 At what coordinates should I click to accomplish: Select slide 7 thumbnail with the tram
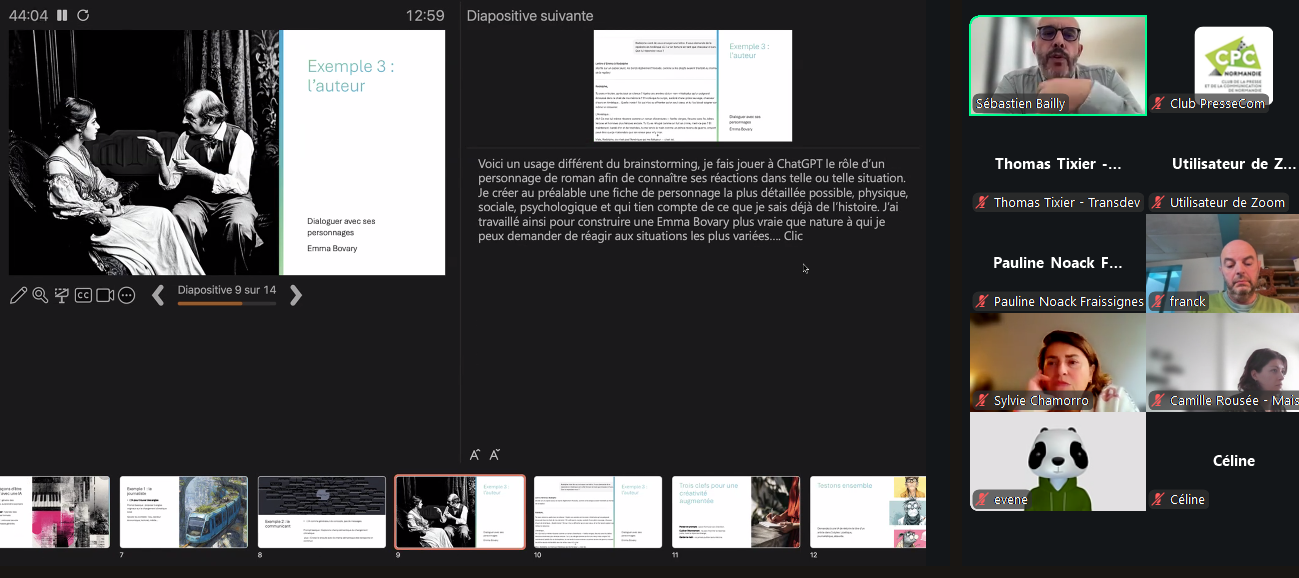pyautogui.click(x=183, y=511)
